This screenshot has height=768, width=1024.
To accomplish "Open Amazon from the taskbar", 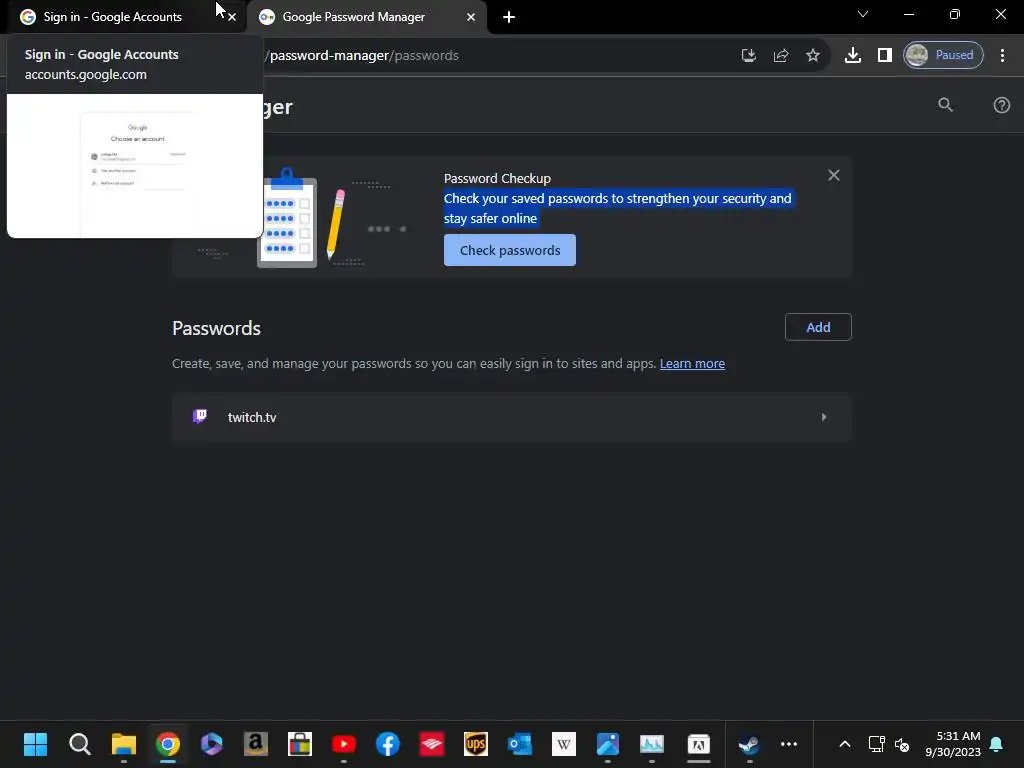I will click(x=255, y=744).
